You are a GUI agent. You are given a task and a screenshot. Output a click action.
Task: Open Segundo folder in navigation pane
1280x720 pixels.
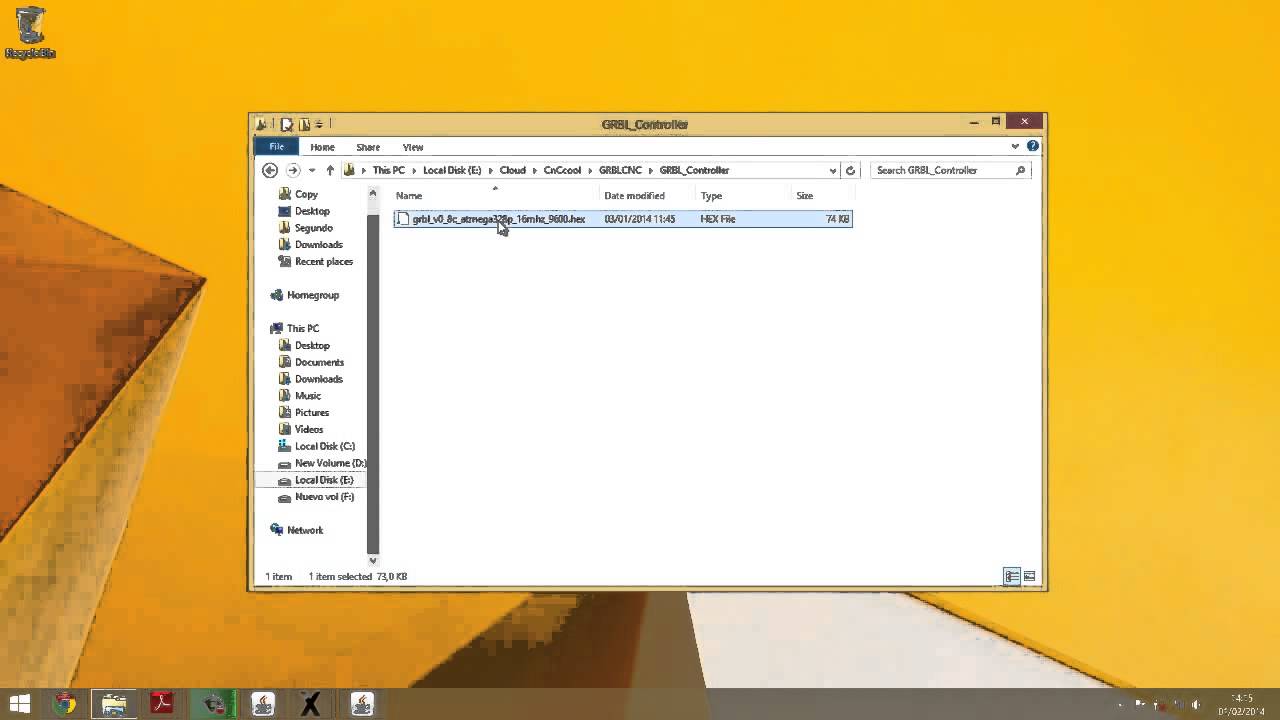click(313, 228)
